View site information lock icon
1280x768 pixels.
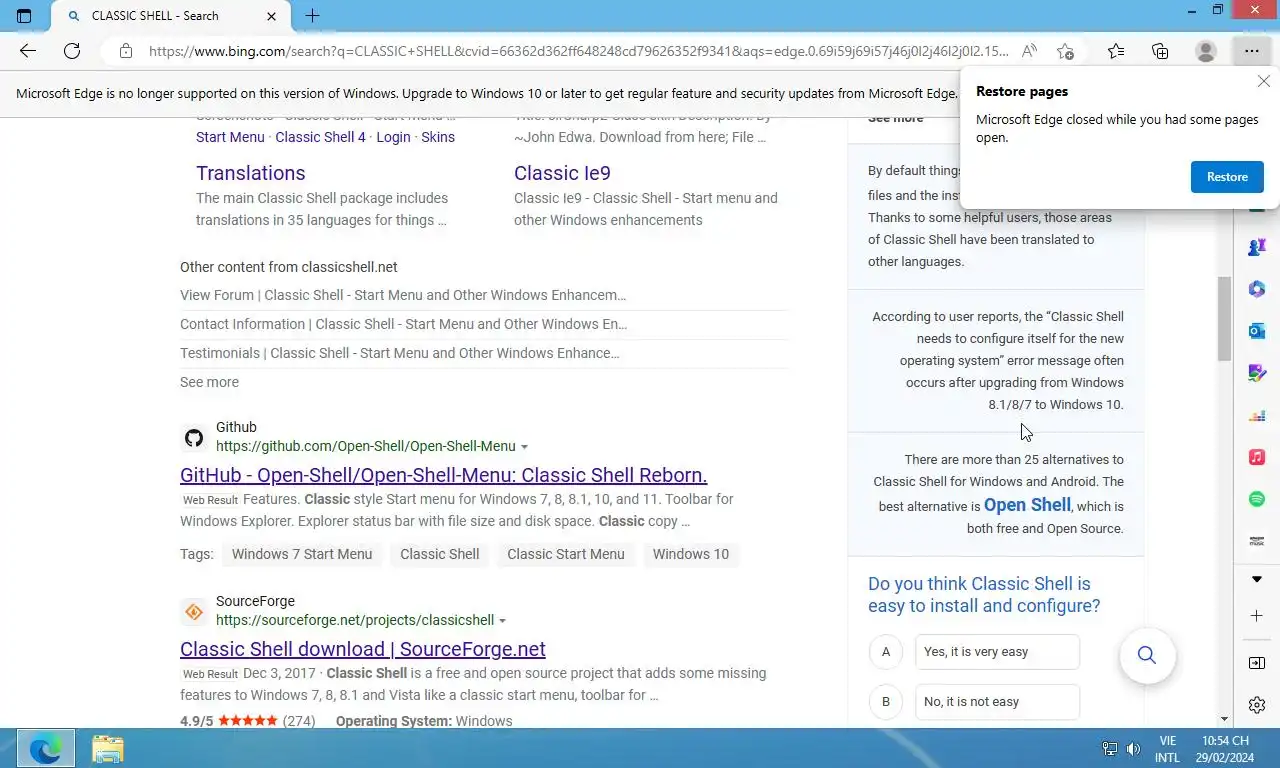pyautogui.click(x=125, y=51)
